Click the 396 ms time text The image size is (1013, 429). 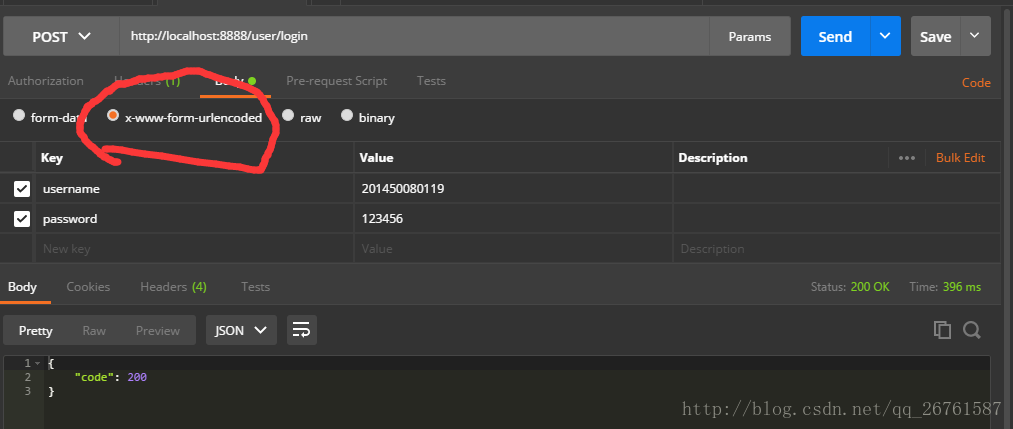pos(961,287)
